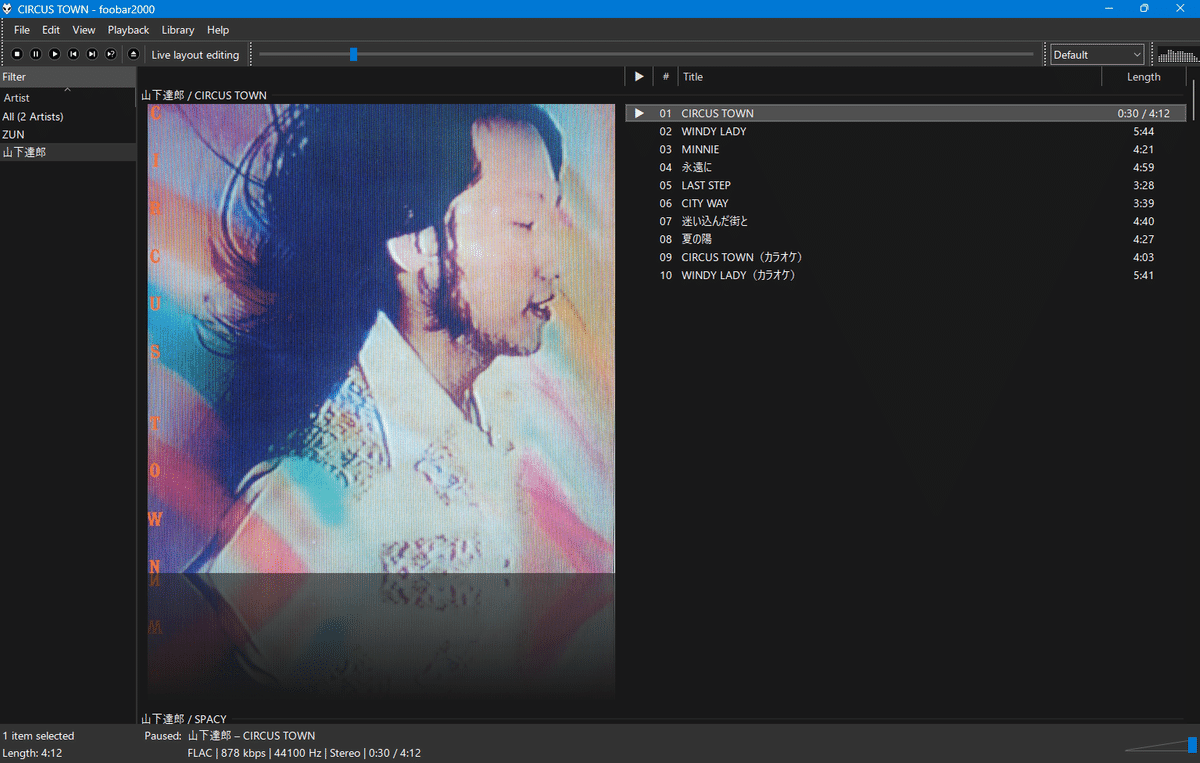Click the Filter panel header

[x=68, y=77]
